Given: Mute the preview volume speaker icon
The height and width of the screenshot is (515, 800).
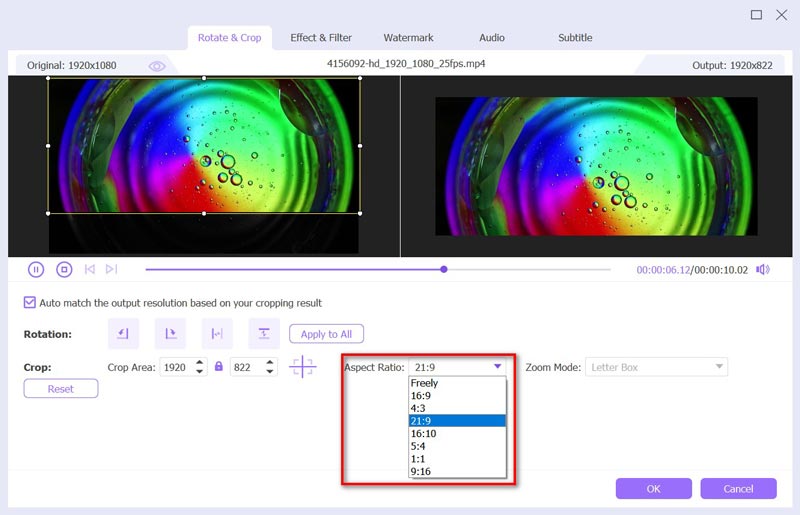Looking at the screenshot, I should (x=763, y=269).
